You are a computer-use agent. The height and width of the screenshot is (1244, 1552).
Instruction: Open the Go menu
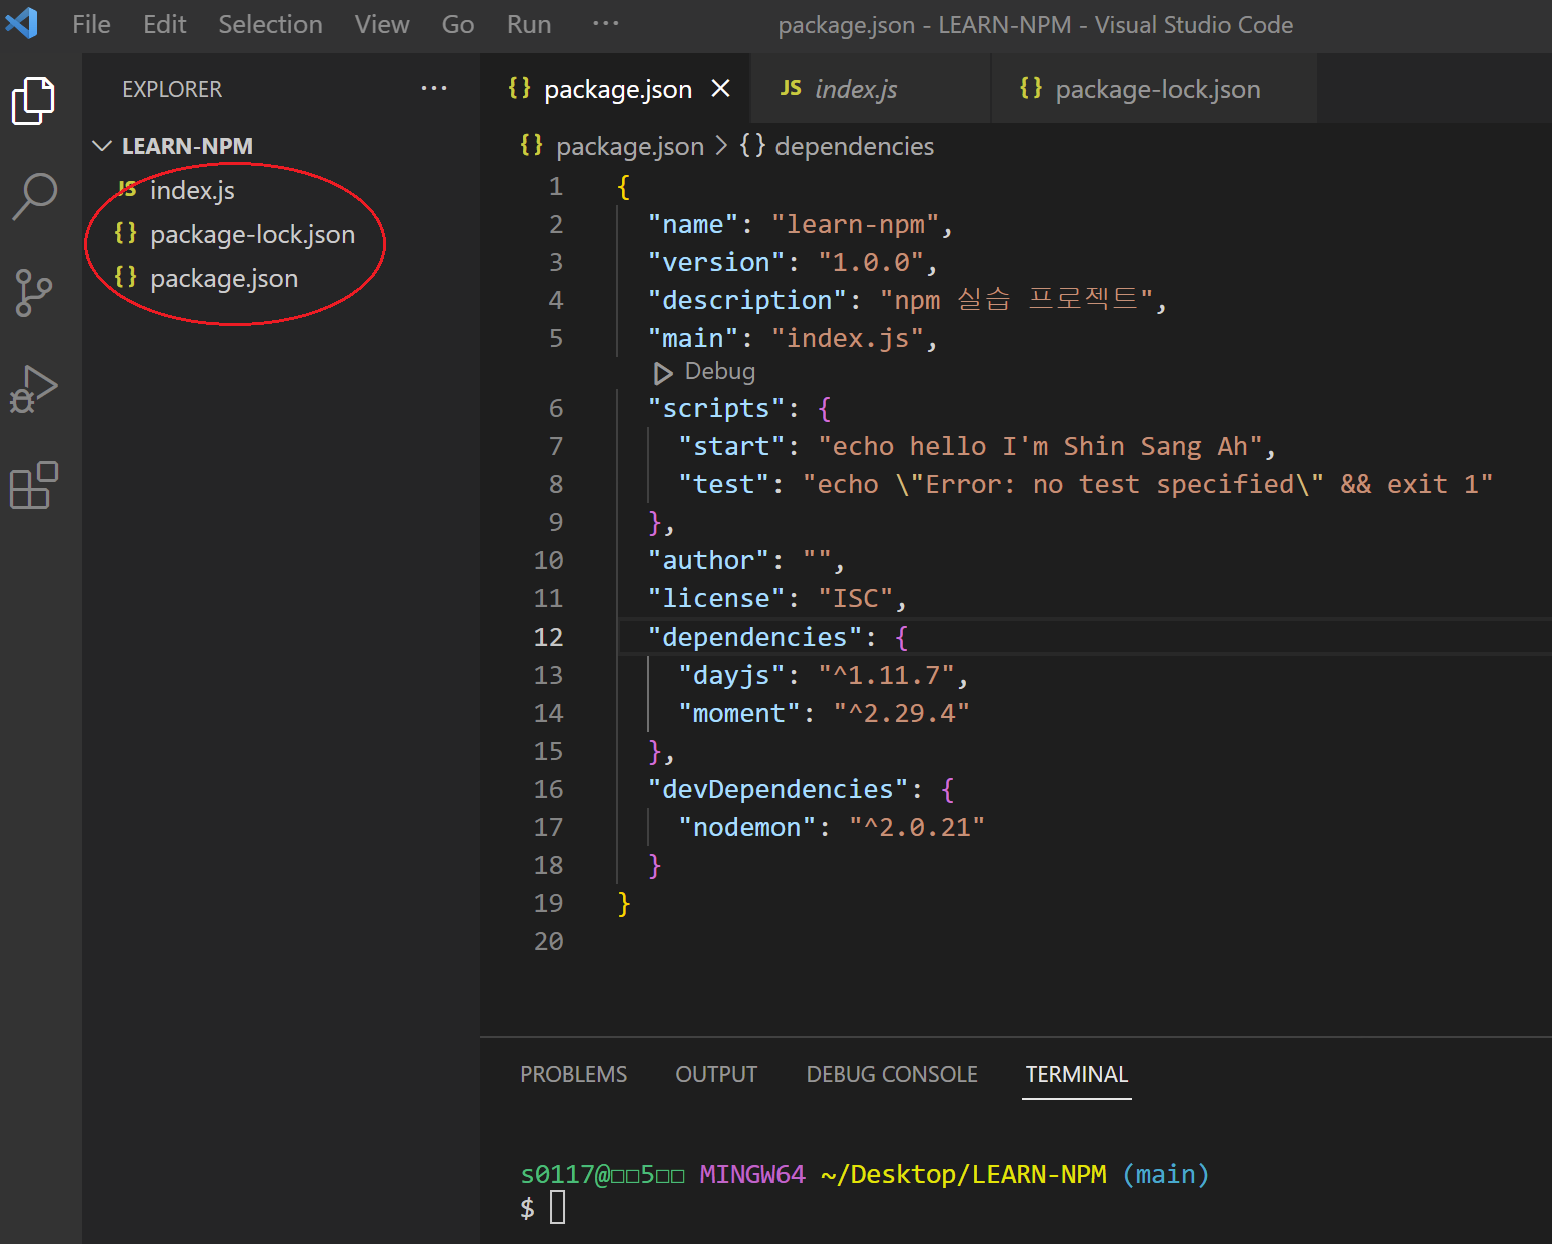click(x=458, y=24)
